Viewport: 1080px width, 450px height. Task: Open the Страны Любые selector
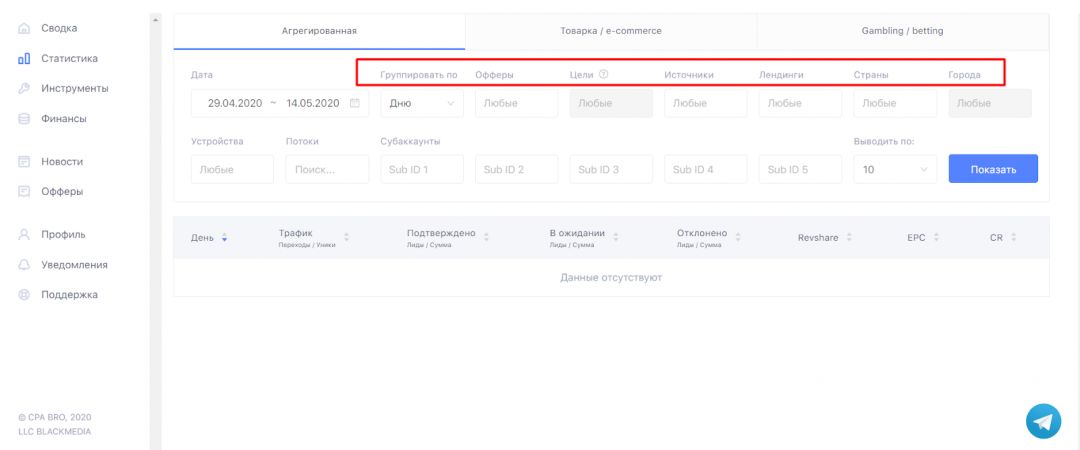pos(895,103)
